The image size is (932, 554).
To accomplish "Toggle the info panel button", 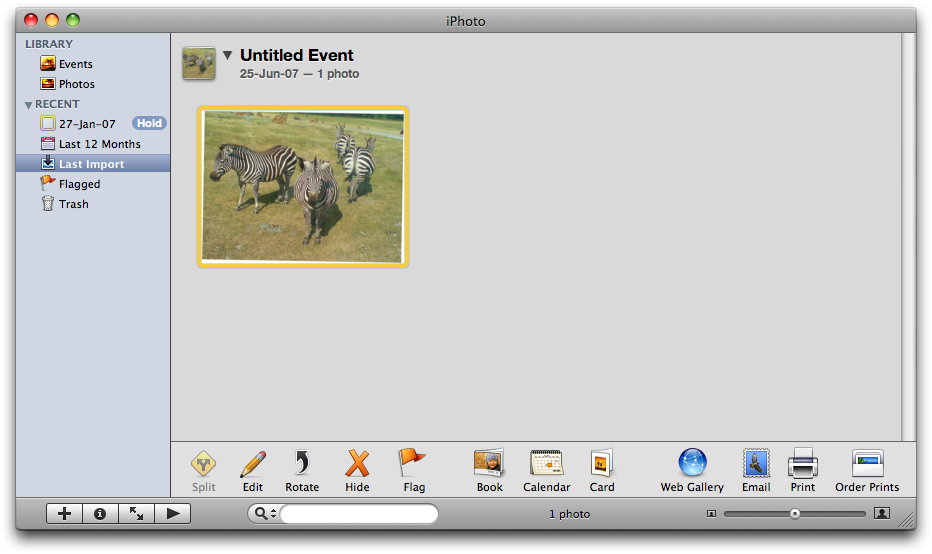I will point(100,514).
